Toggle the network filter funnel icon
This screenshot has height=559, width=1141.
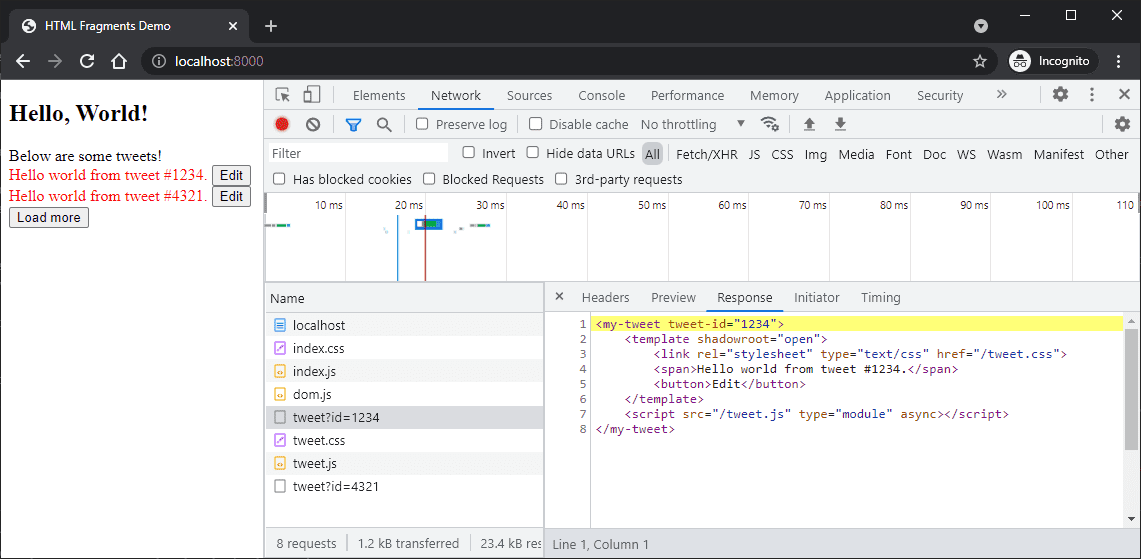point(354,124)
